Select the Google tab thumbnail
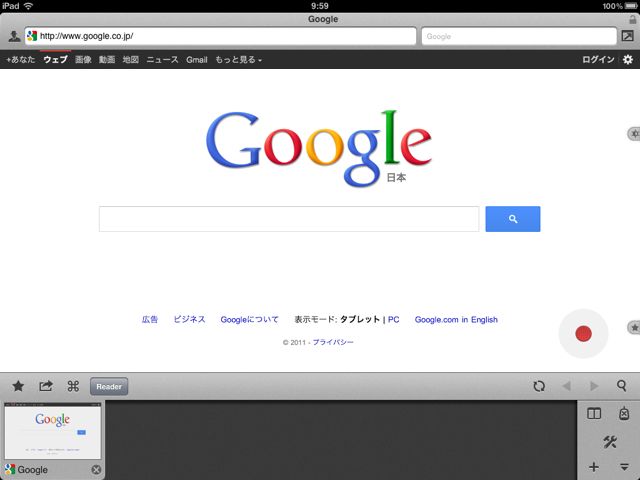This screenshot has width=640, height=480. (x=53, y=431)
